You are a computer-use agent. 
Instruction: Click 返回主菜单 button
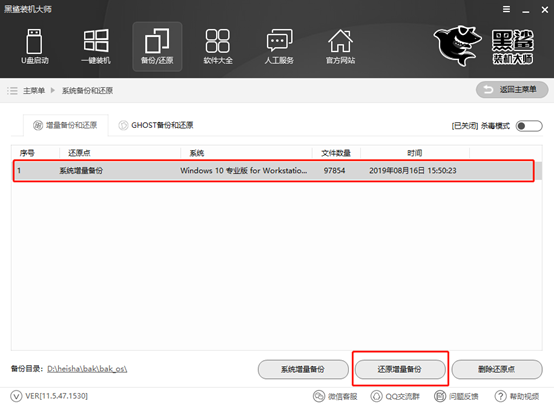[x=512, y=90]
